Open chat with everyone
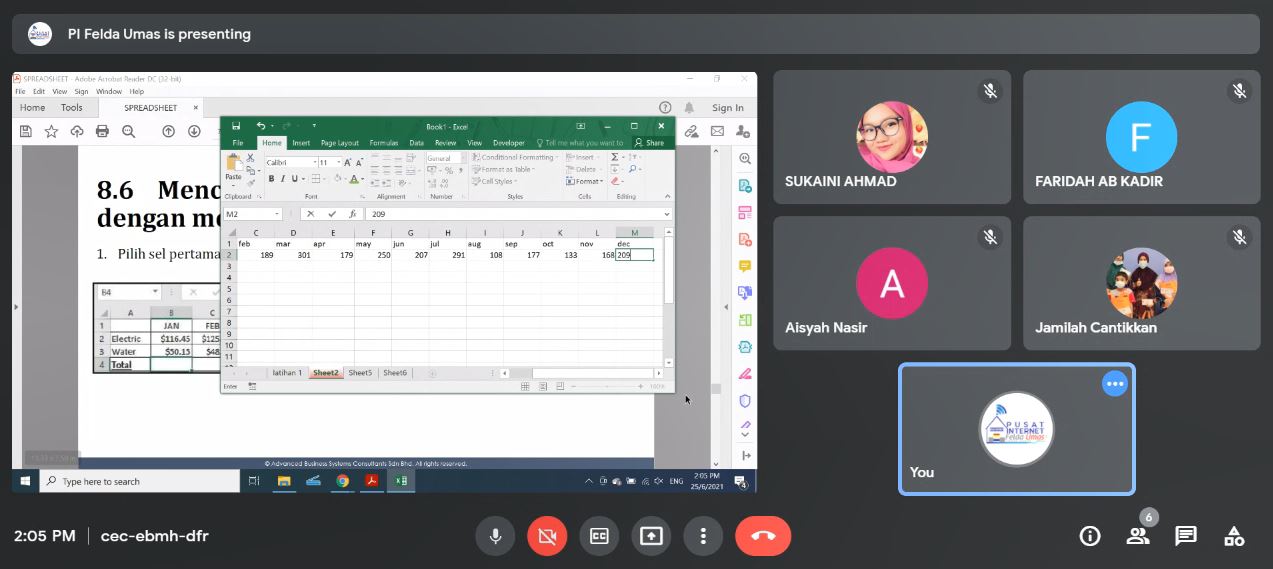The width and height of the screenshot is (1273, 569). pos(1186,536)
